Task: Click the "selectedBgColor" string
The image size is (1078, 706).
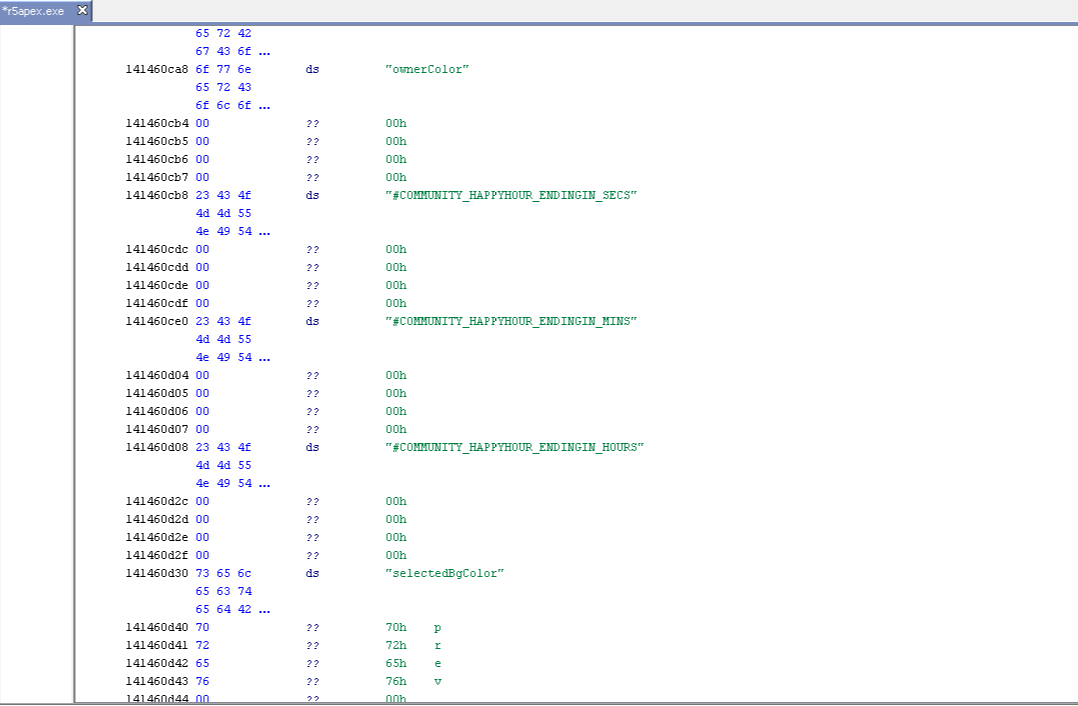Action: (x=444, y=574)
